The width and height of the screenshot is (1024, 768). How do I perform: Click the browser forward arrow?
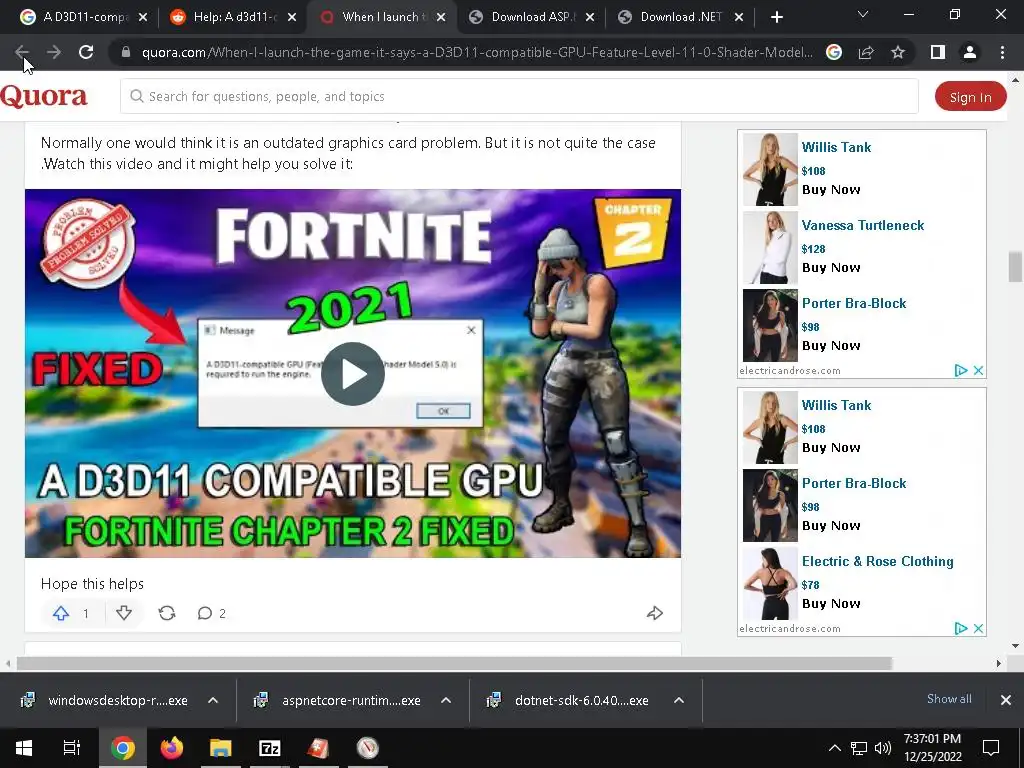coord(54,52)
